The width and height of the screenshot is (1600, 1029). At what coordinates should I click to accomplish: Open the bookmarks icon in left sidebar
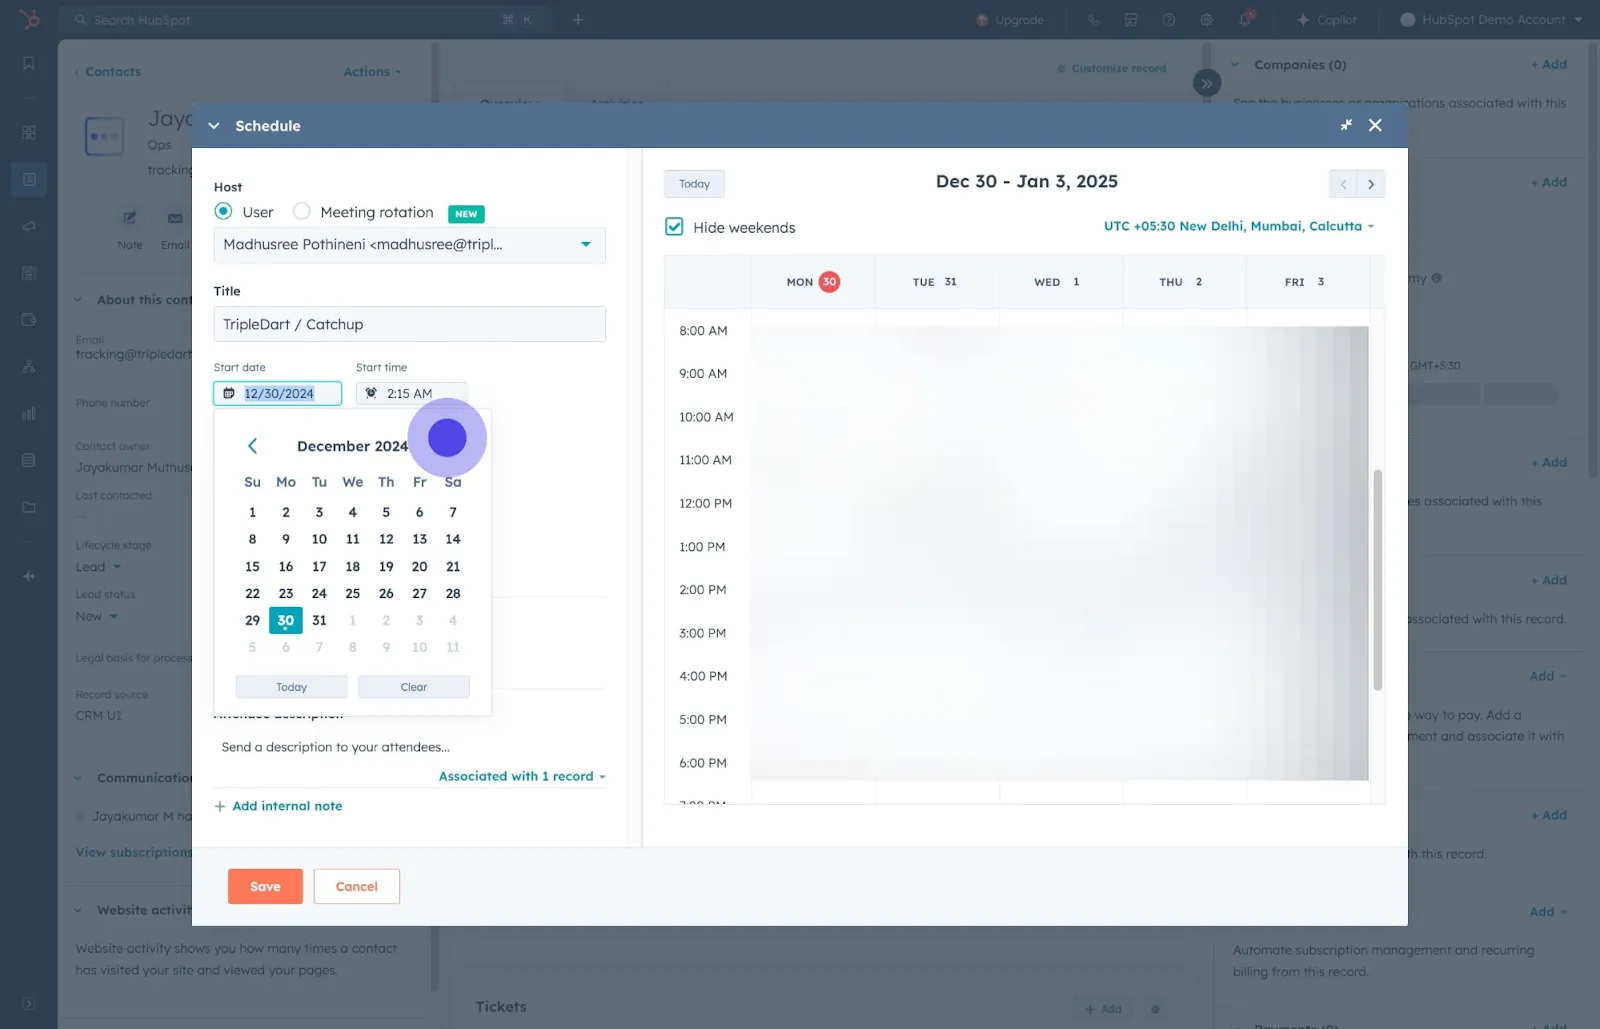click(29, 64)
